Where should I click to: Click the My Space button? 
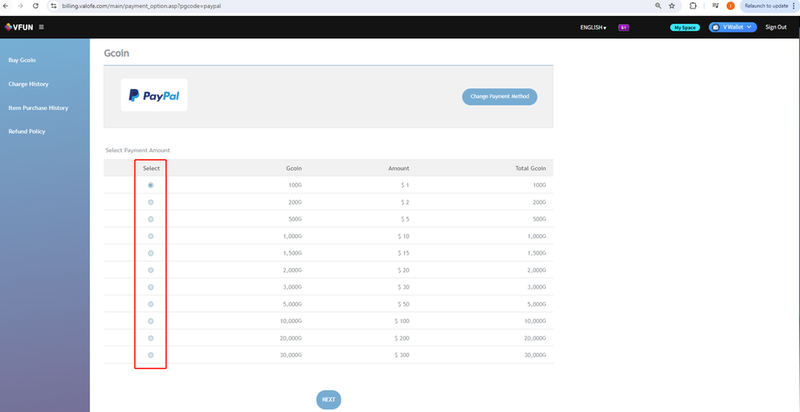click(685, 28)
